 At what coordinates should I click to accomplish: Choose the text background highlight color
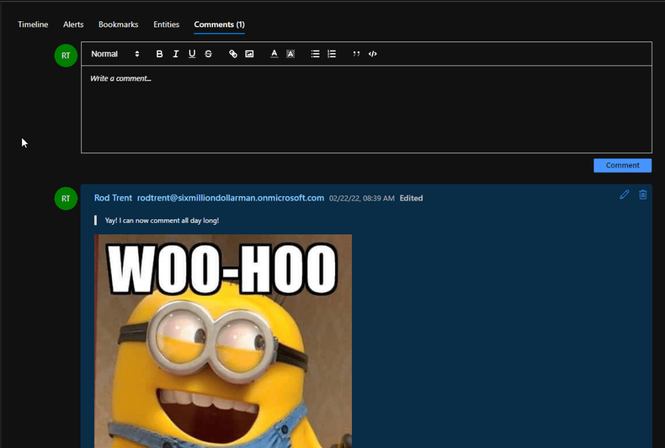coord(290,54)
